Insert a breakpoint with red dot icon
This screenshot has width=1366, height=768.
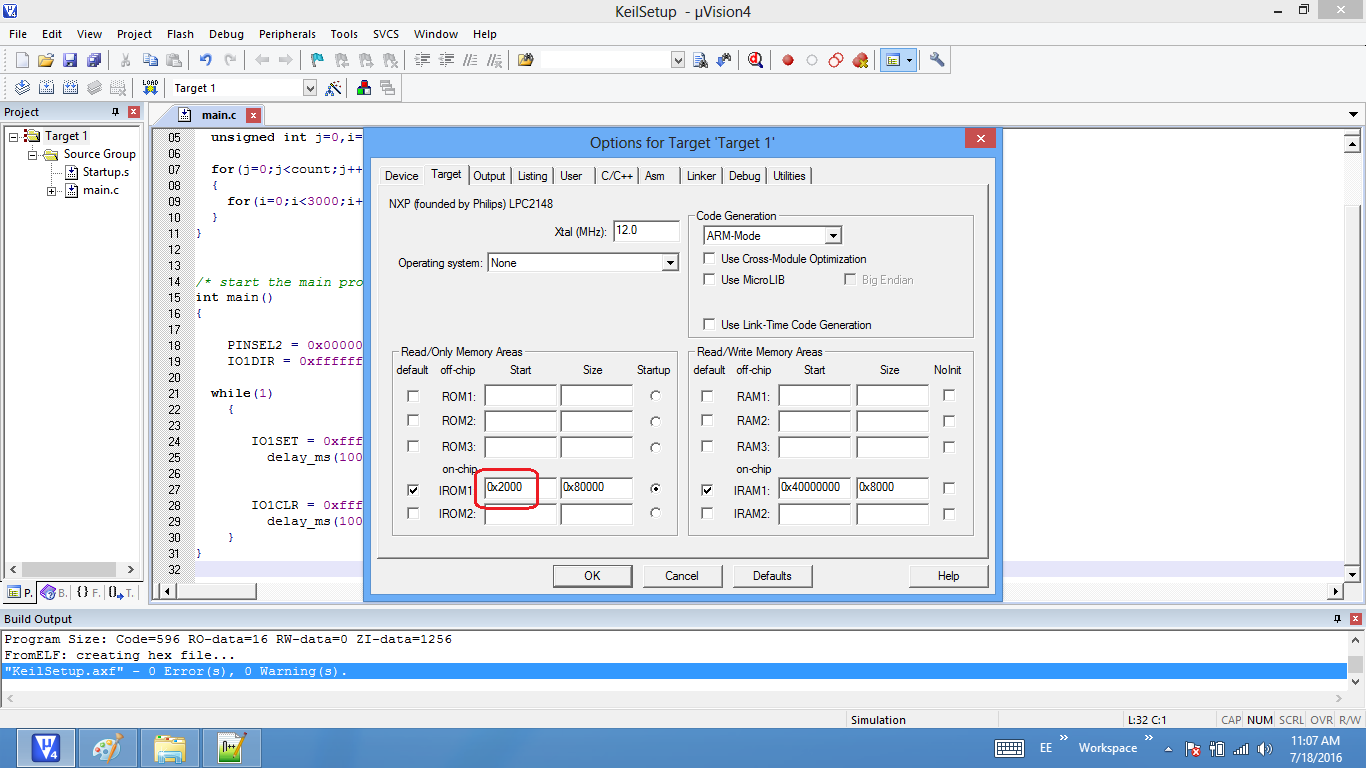(788, 60)
